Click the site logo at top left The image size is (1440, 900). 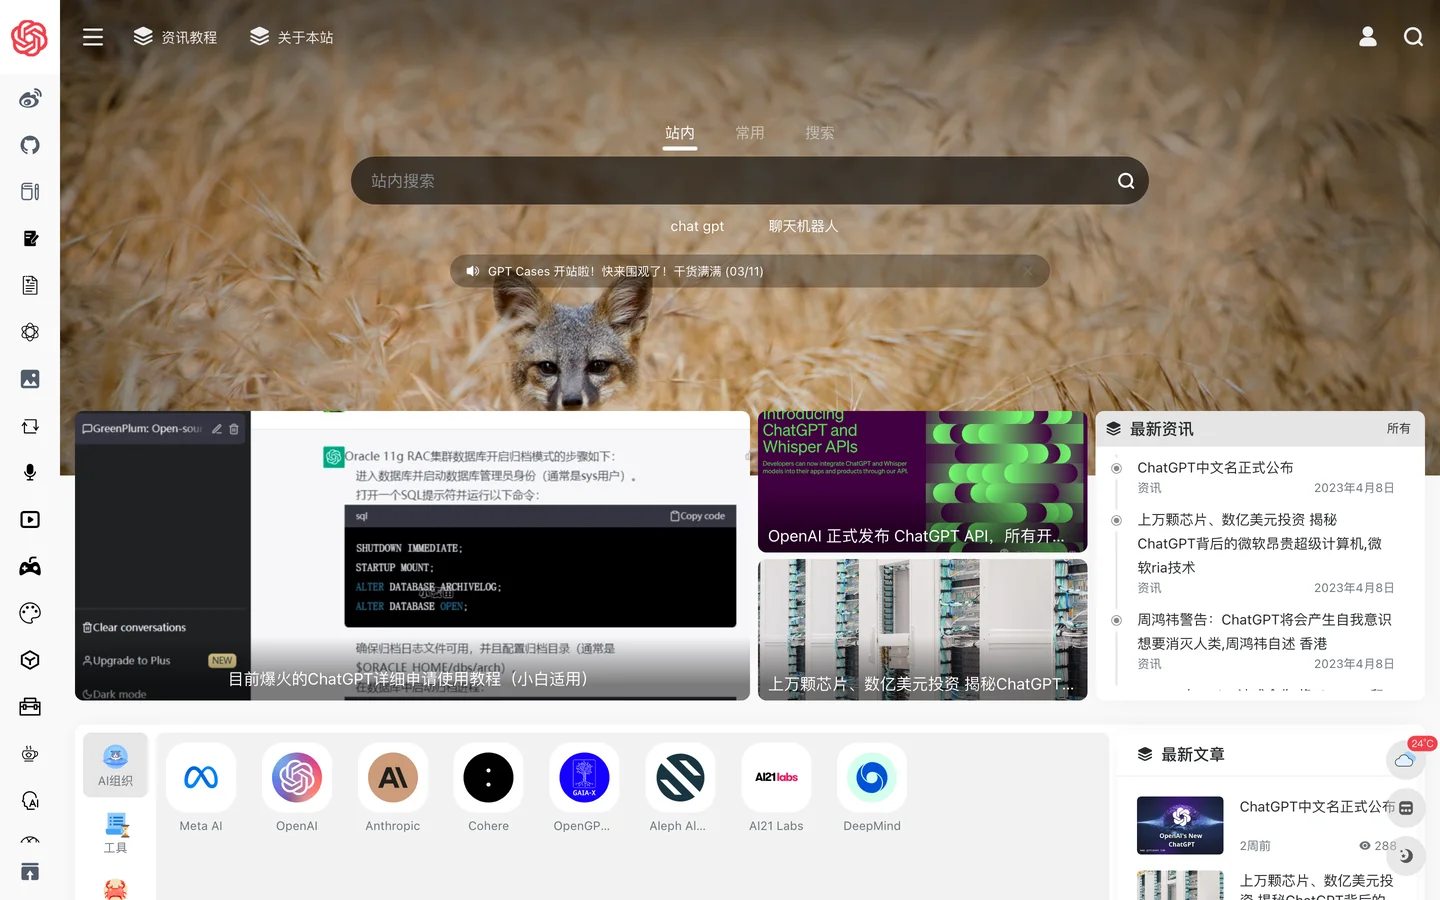[29, 38]
